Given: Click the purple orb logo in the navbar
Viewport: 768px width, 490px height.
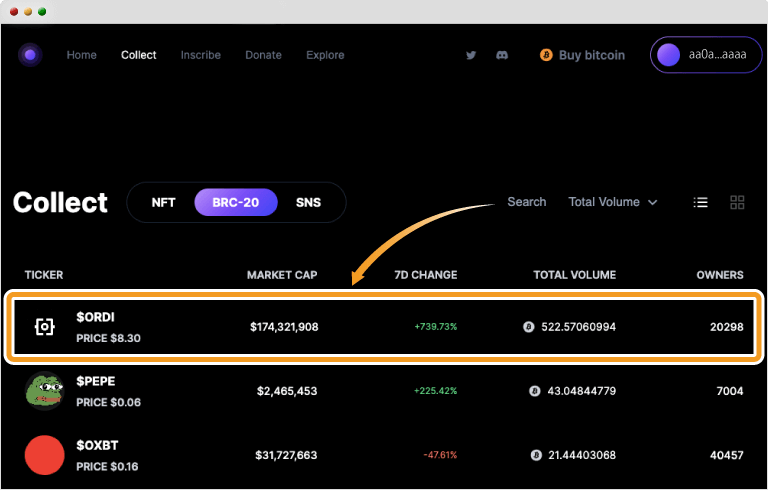Looking at the screenshot, I should click(x=30, y=55).
